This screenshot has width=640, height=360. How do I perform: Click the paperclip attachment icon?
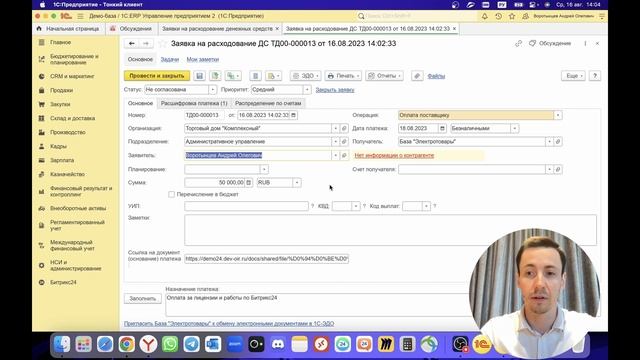coord(417,76)
